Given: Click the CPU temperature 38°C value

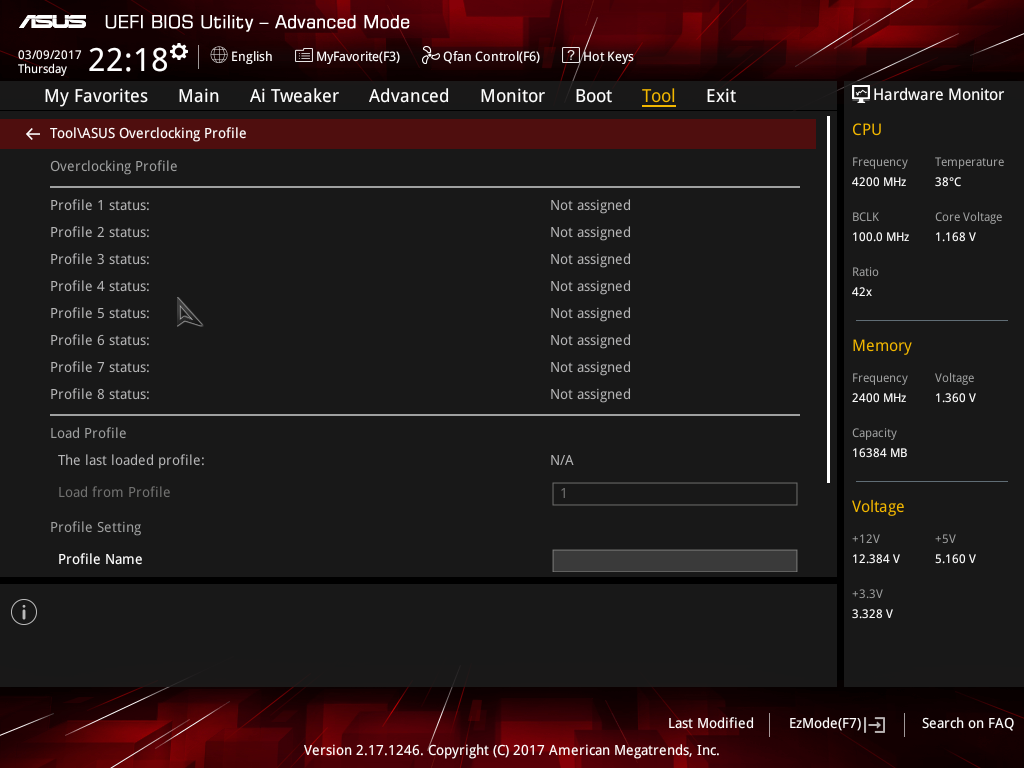Looking at the screenshot, I should pyautogui.click(x=948, y=182).
